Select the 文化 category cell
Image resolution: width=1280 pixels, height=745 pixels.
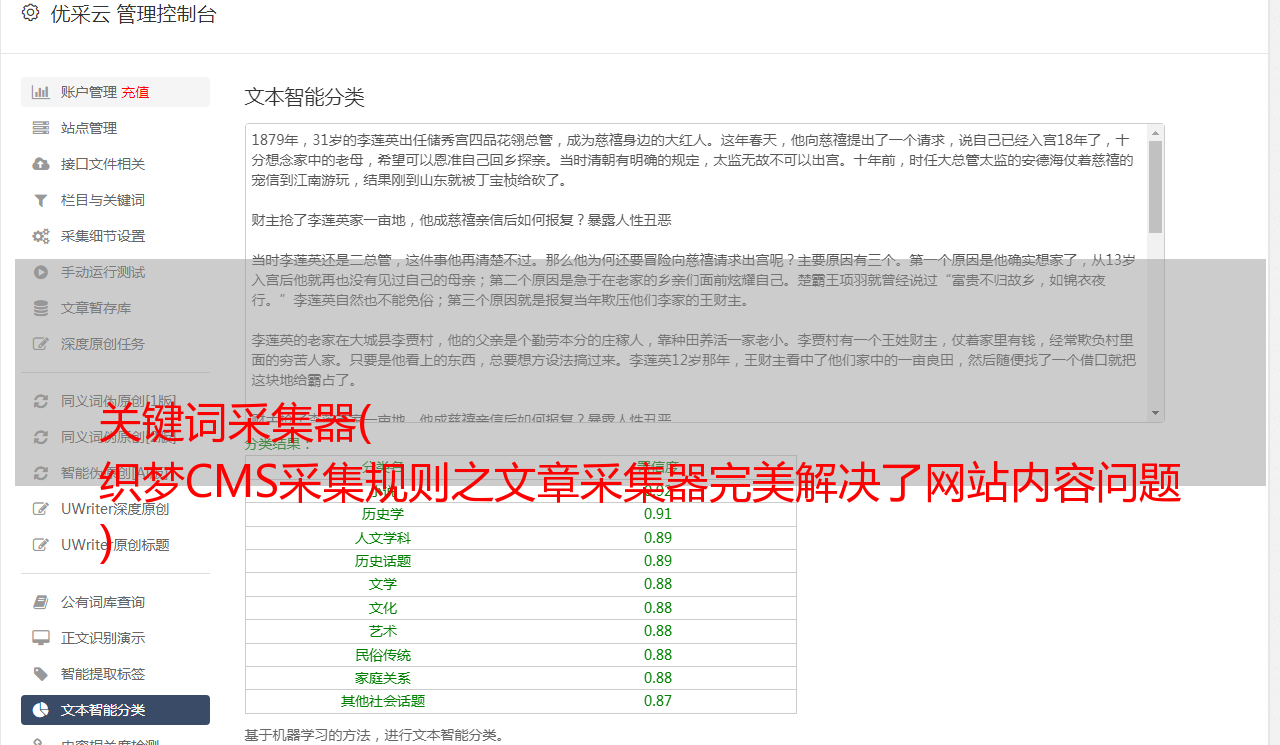(383, 608)
